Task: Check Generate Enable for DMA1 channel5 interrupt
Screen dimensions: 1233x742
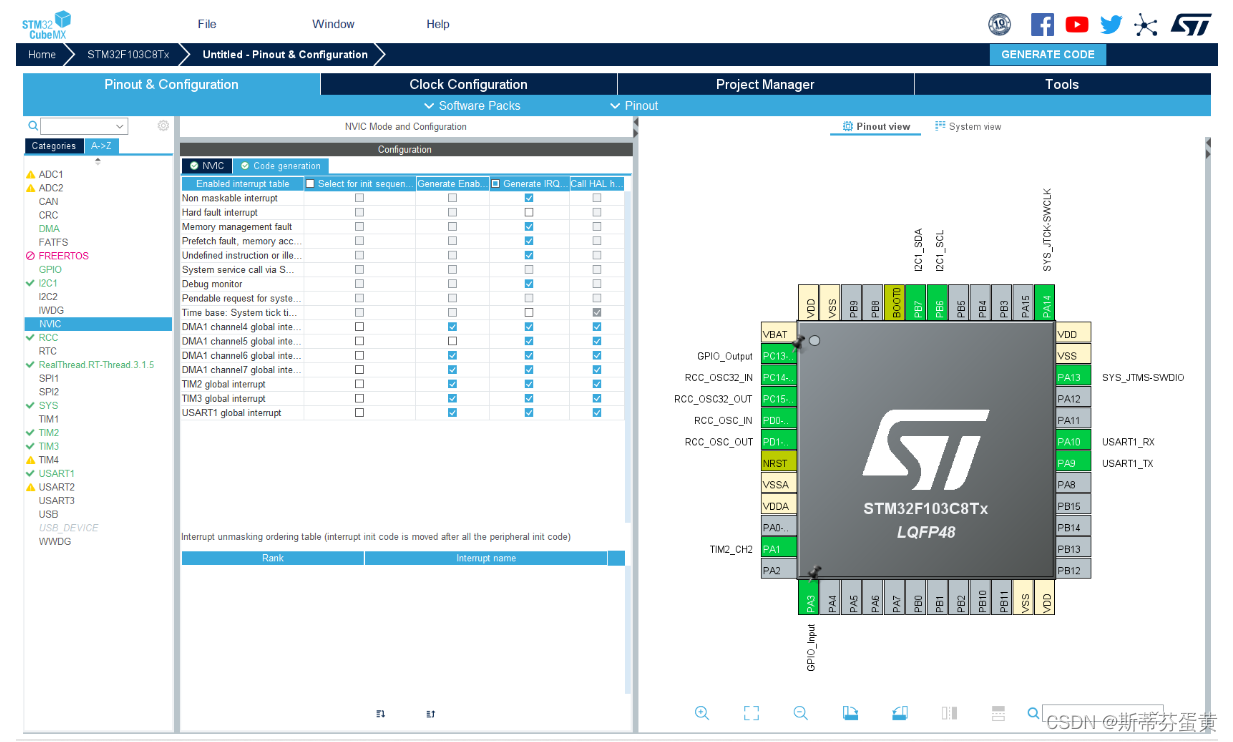Action: click(453, 341)
